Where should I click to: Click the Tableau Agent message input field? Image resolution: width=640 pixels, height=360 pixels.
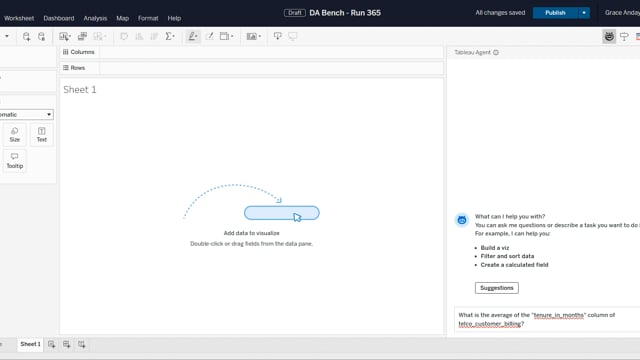click(x=547, y=320)
